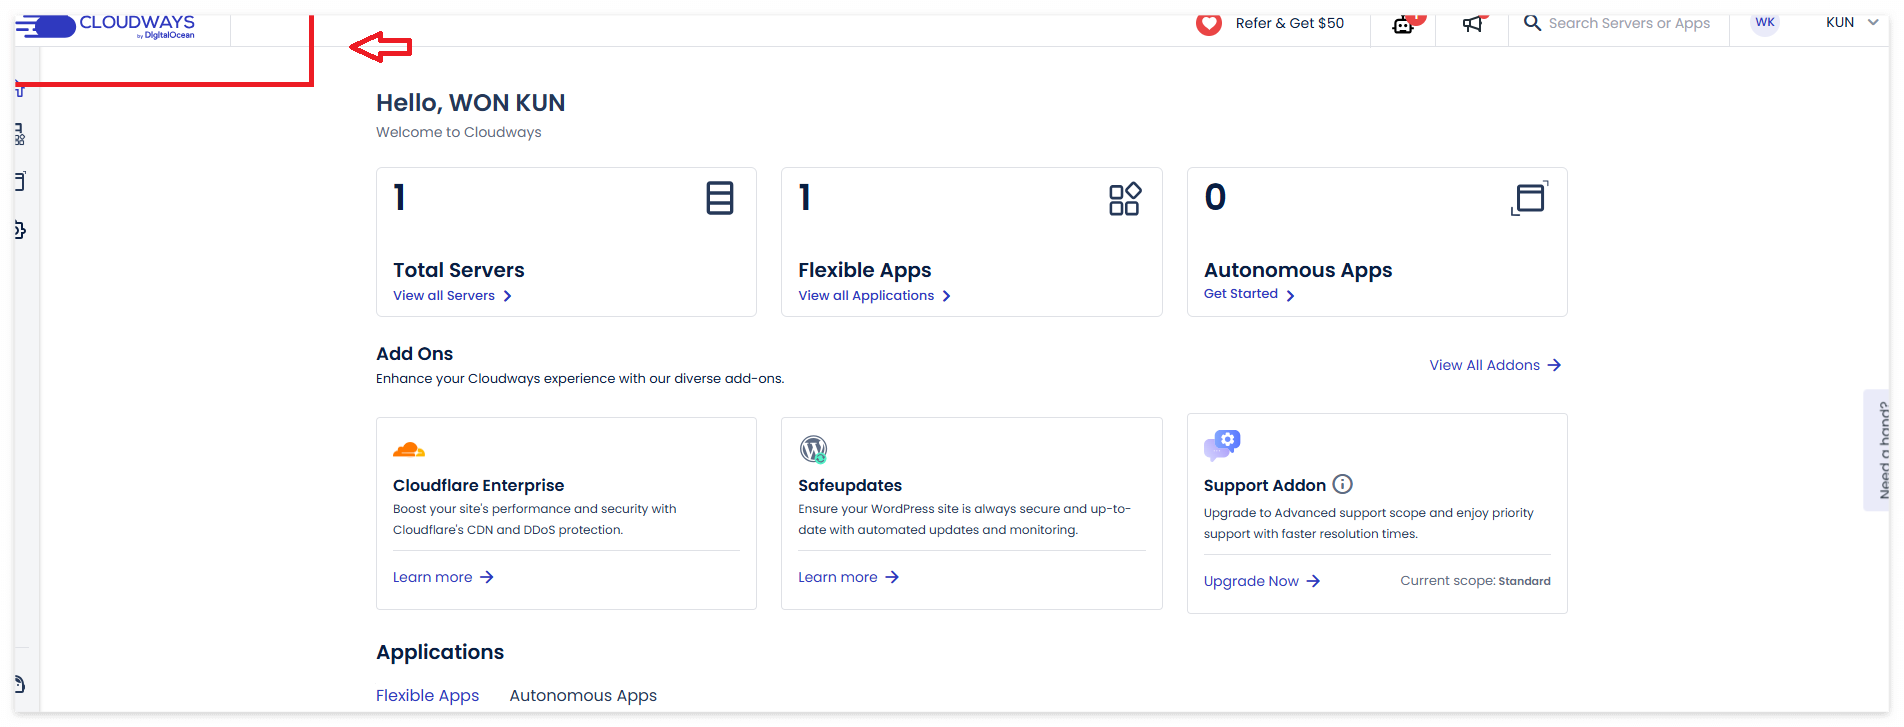Viewport: 1904px width, 727px height.
Task: Click the Add Ons section heading
Action: [414, 353]
